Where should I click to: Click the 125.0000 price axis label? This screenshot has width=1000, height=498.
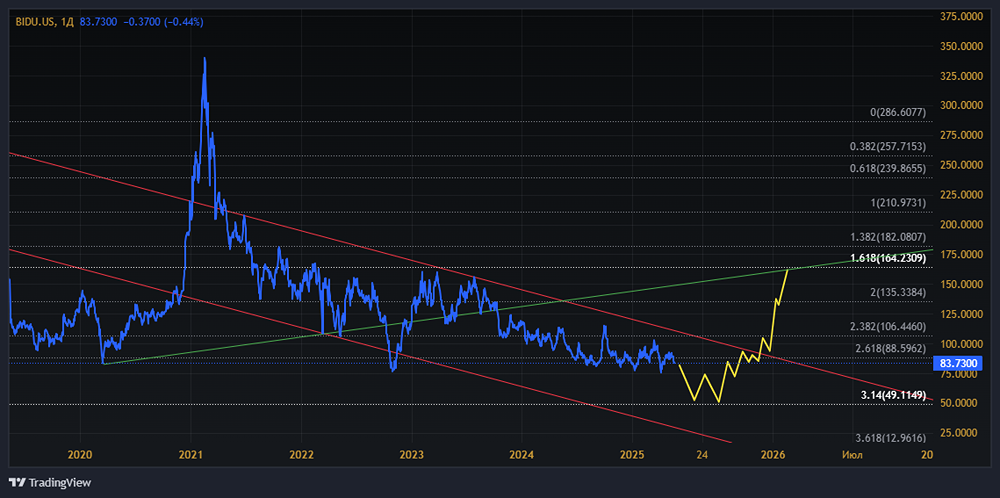[960, 314]
